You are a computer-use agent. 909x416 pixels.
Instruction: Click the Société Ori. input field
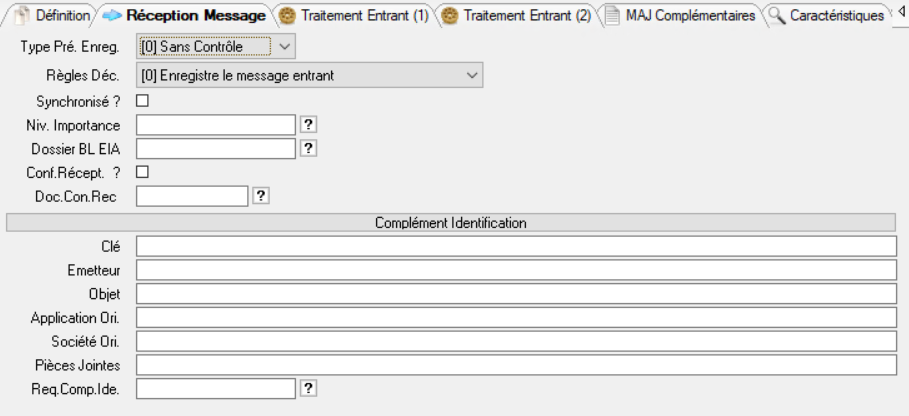tap(516, 341)
